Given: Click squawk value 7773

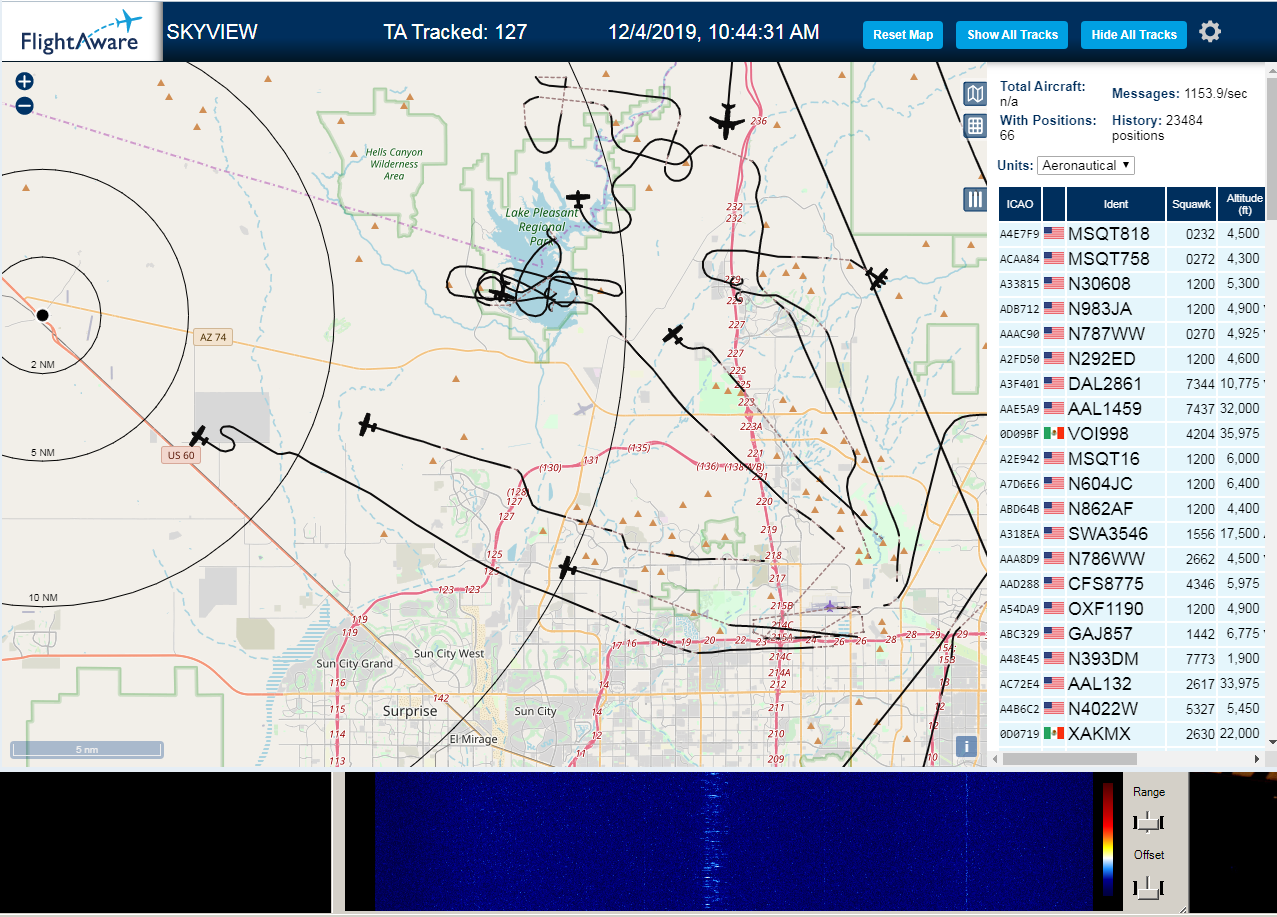Looking at the screenshot, I should coord(1200,659).
